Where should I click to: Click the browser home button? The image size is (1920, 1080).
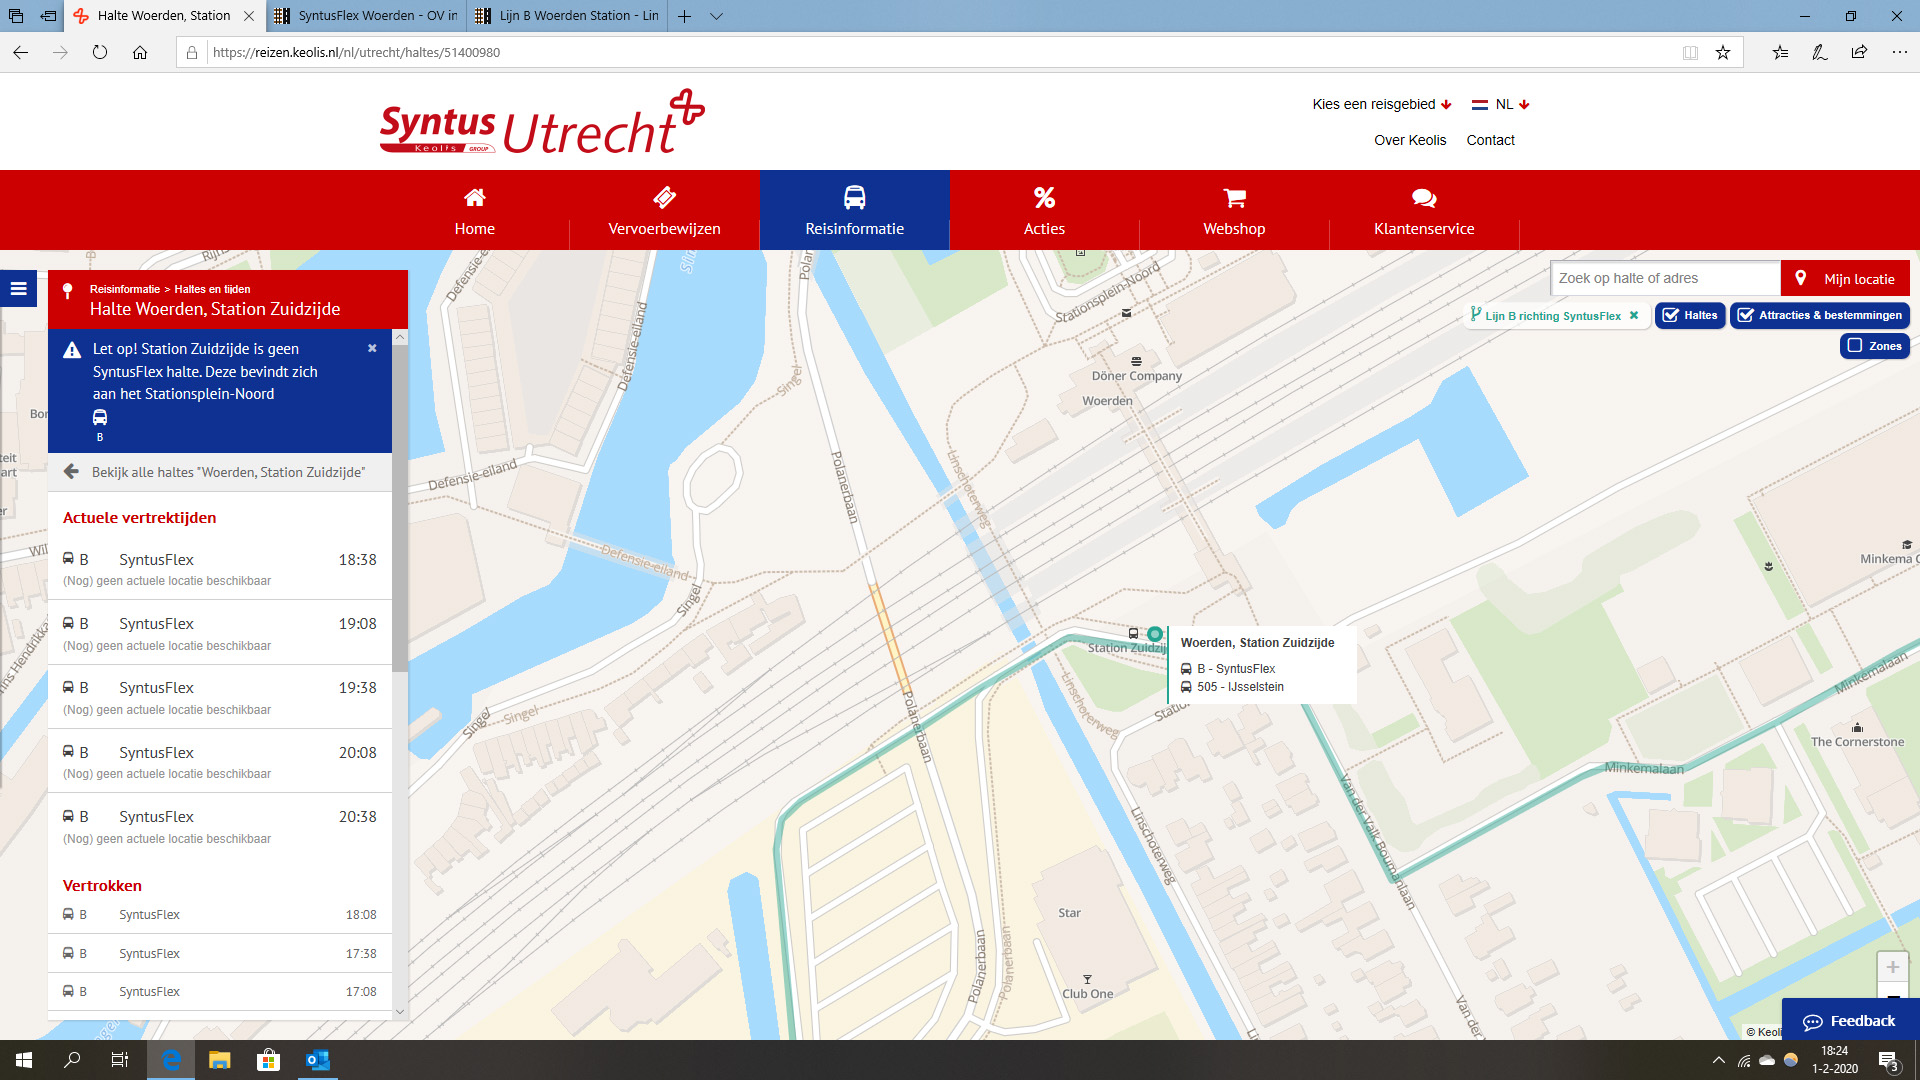click(140, 52)
